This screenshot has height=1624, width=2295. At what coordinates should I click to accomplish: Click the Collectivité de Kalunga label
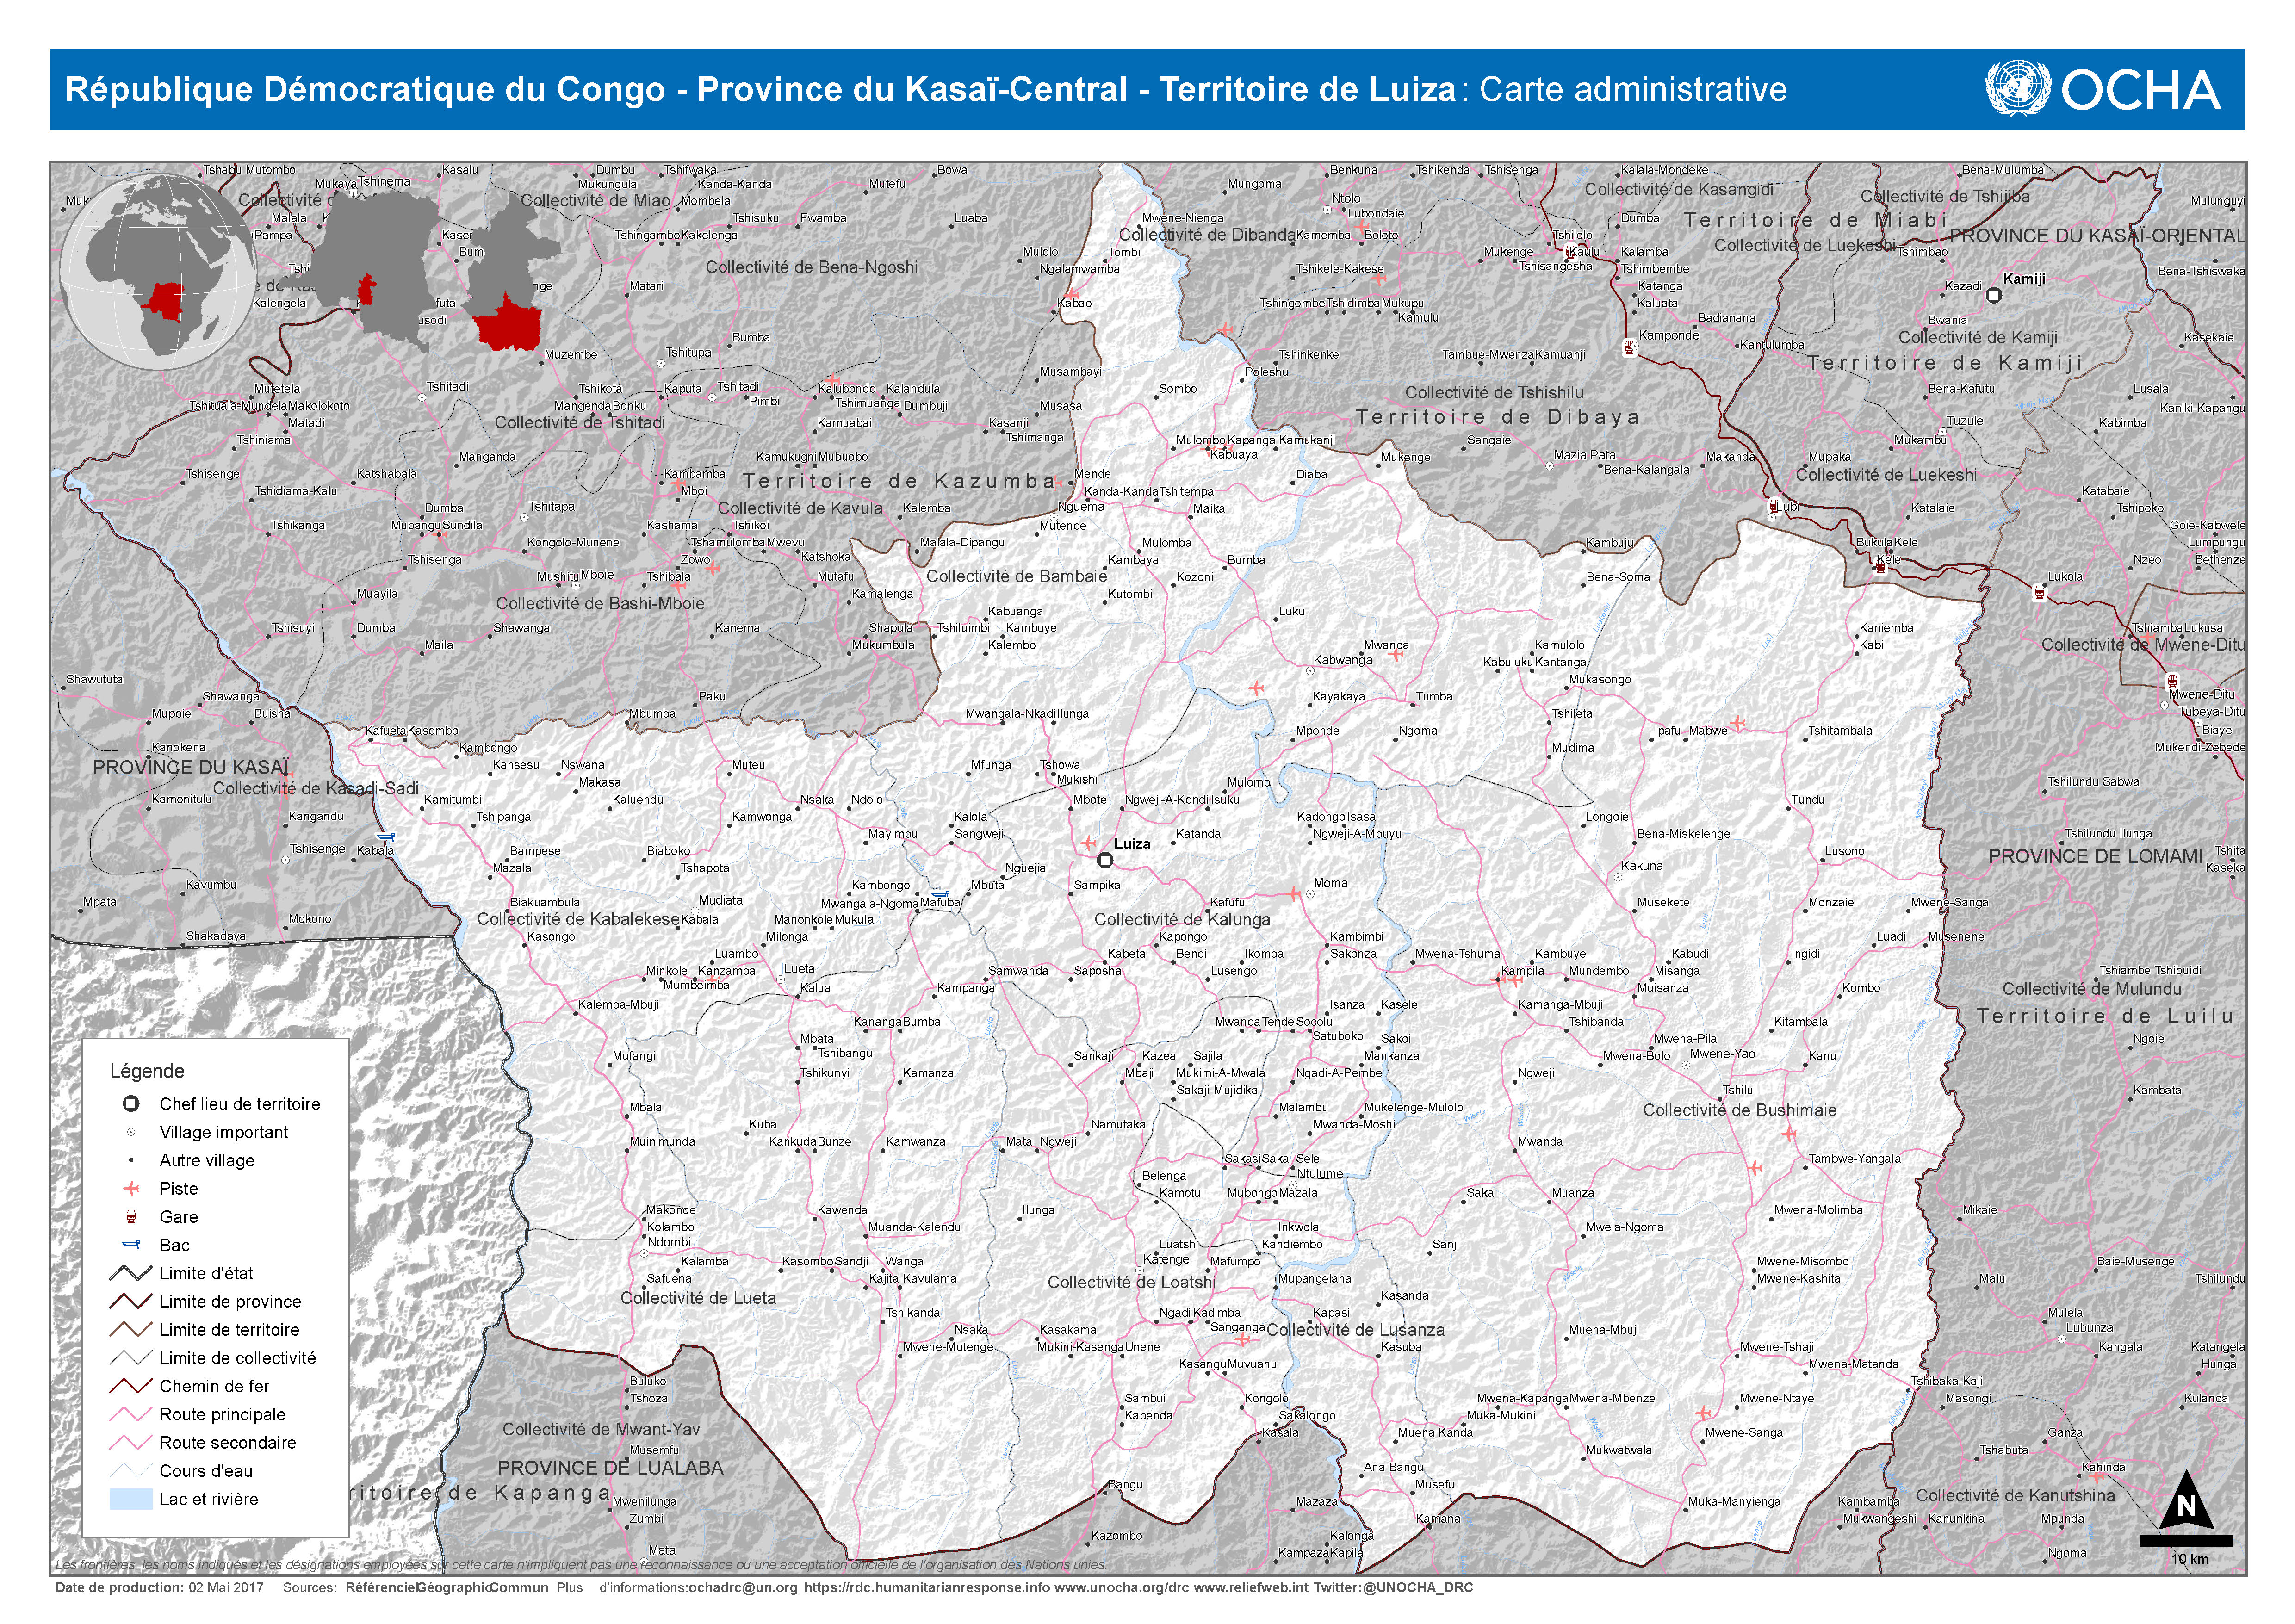1182,919
